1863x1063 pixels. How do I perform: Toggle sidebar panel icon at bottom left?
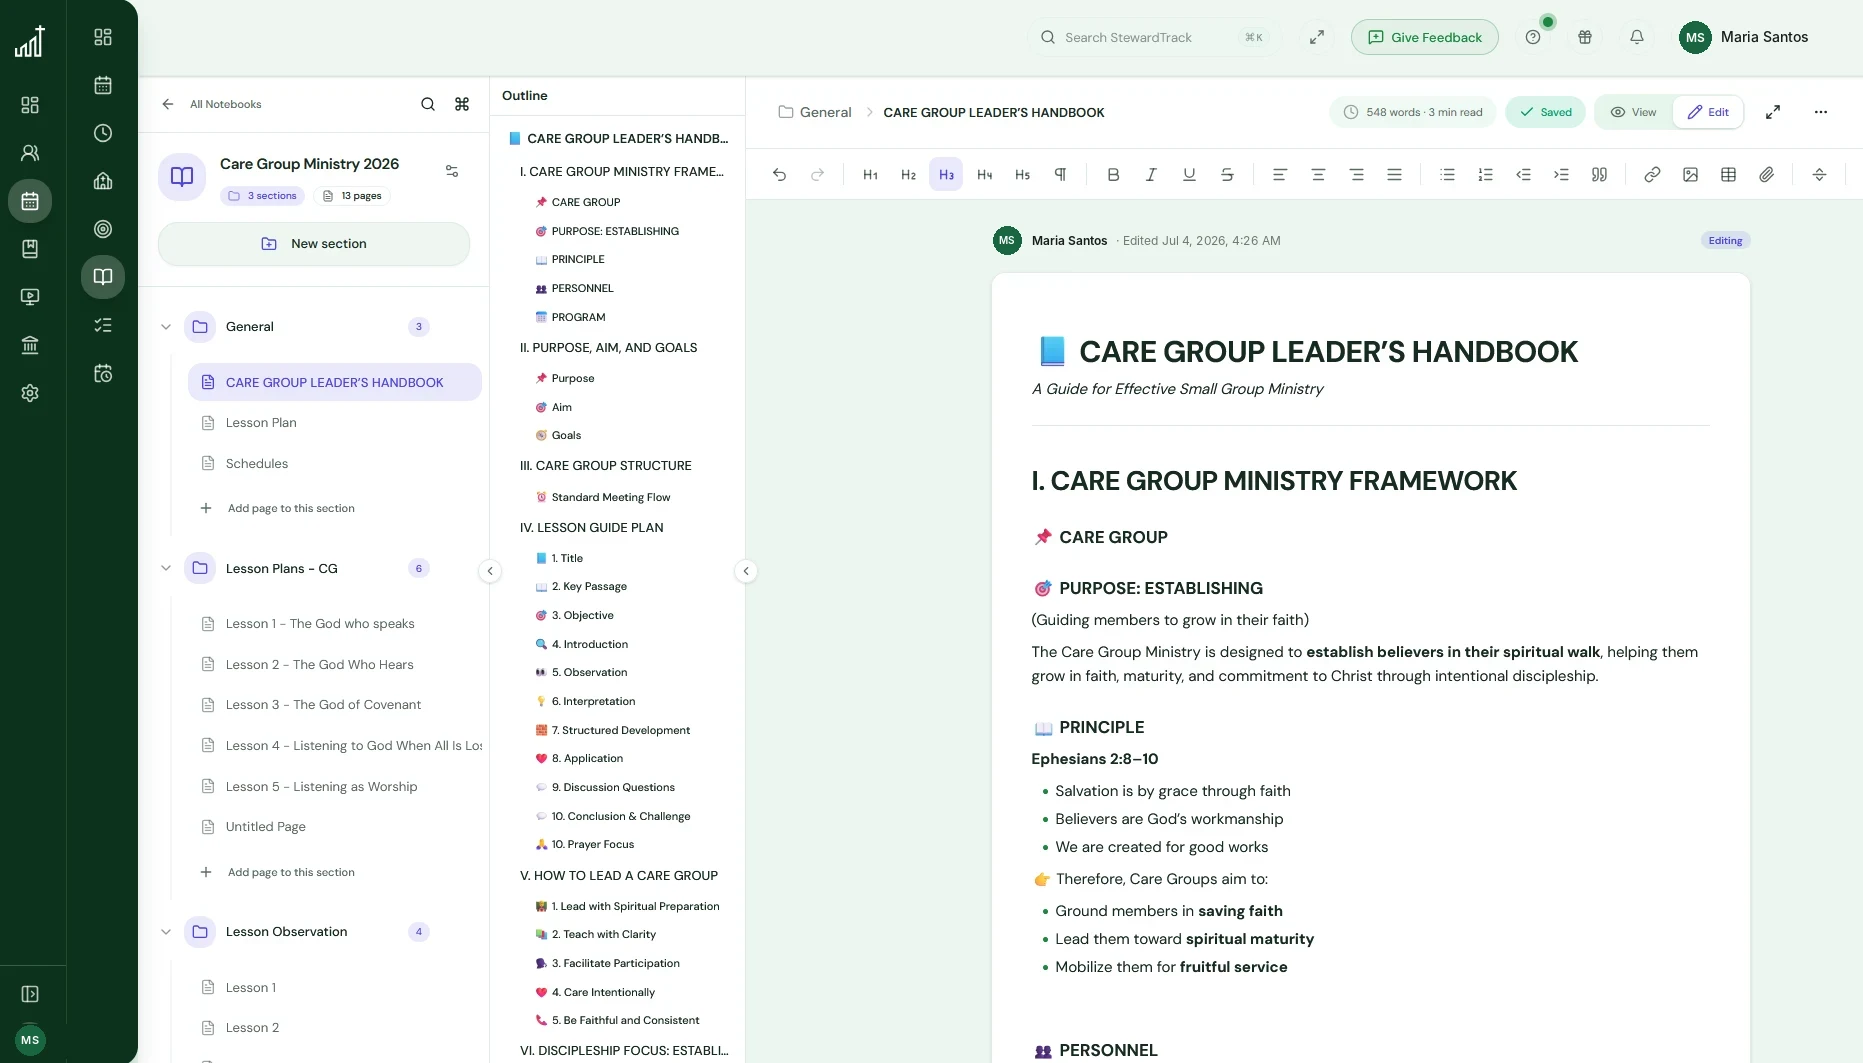pos(30,994)
